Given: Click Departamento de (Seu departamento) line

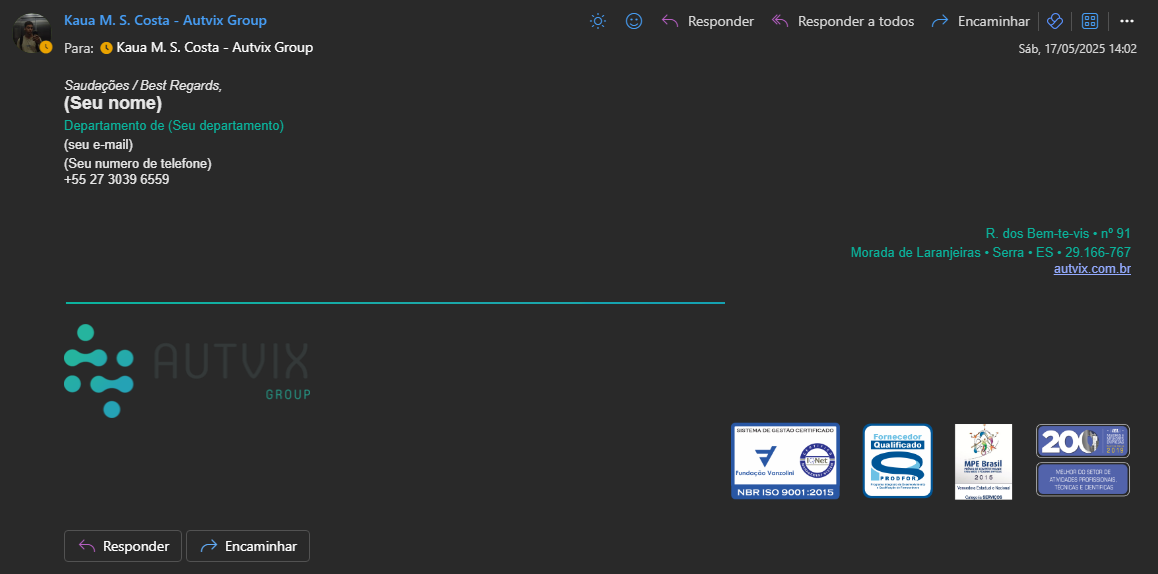Looking at the screenshot, I should (x=174, y=126).
